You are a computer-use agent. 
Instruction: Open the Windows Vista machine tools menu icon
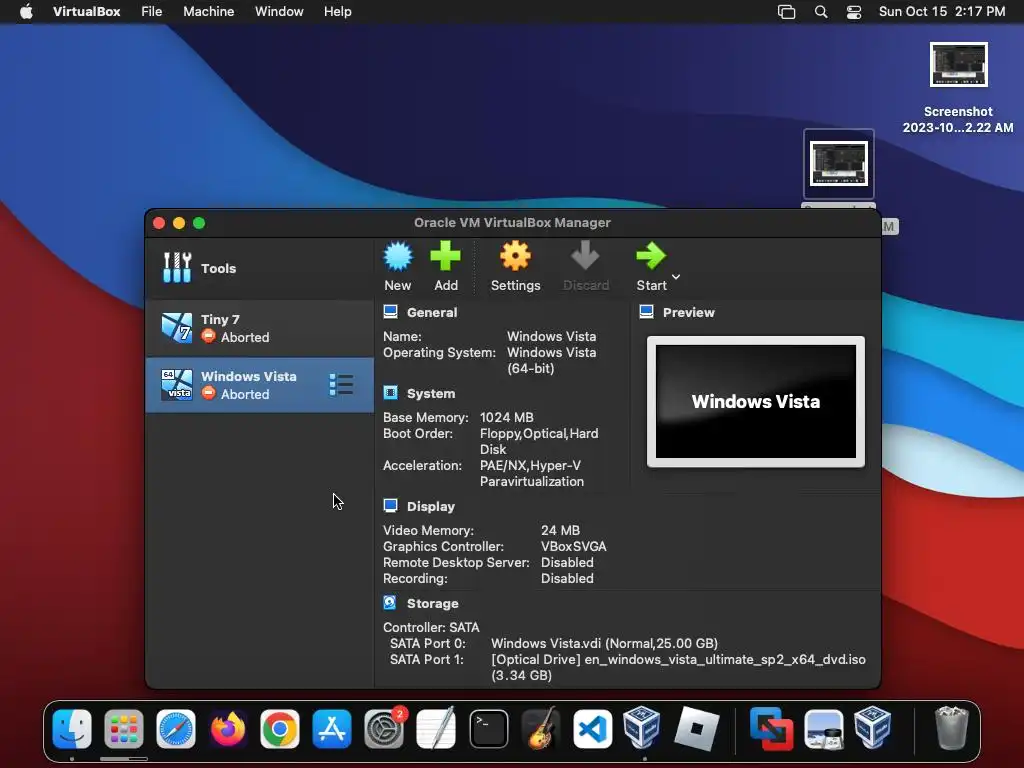pos(341,385)
